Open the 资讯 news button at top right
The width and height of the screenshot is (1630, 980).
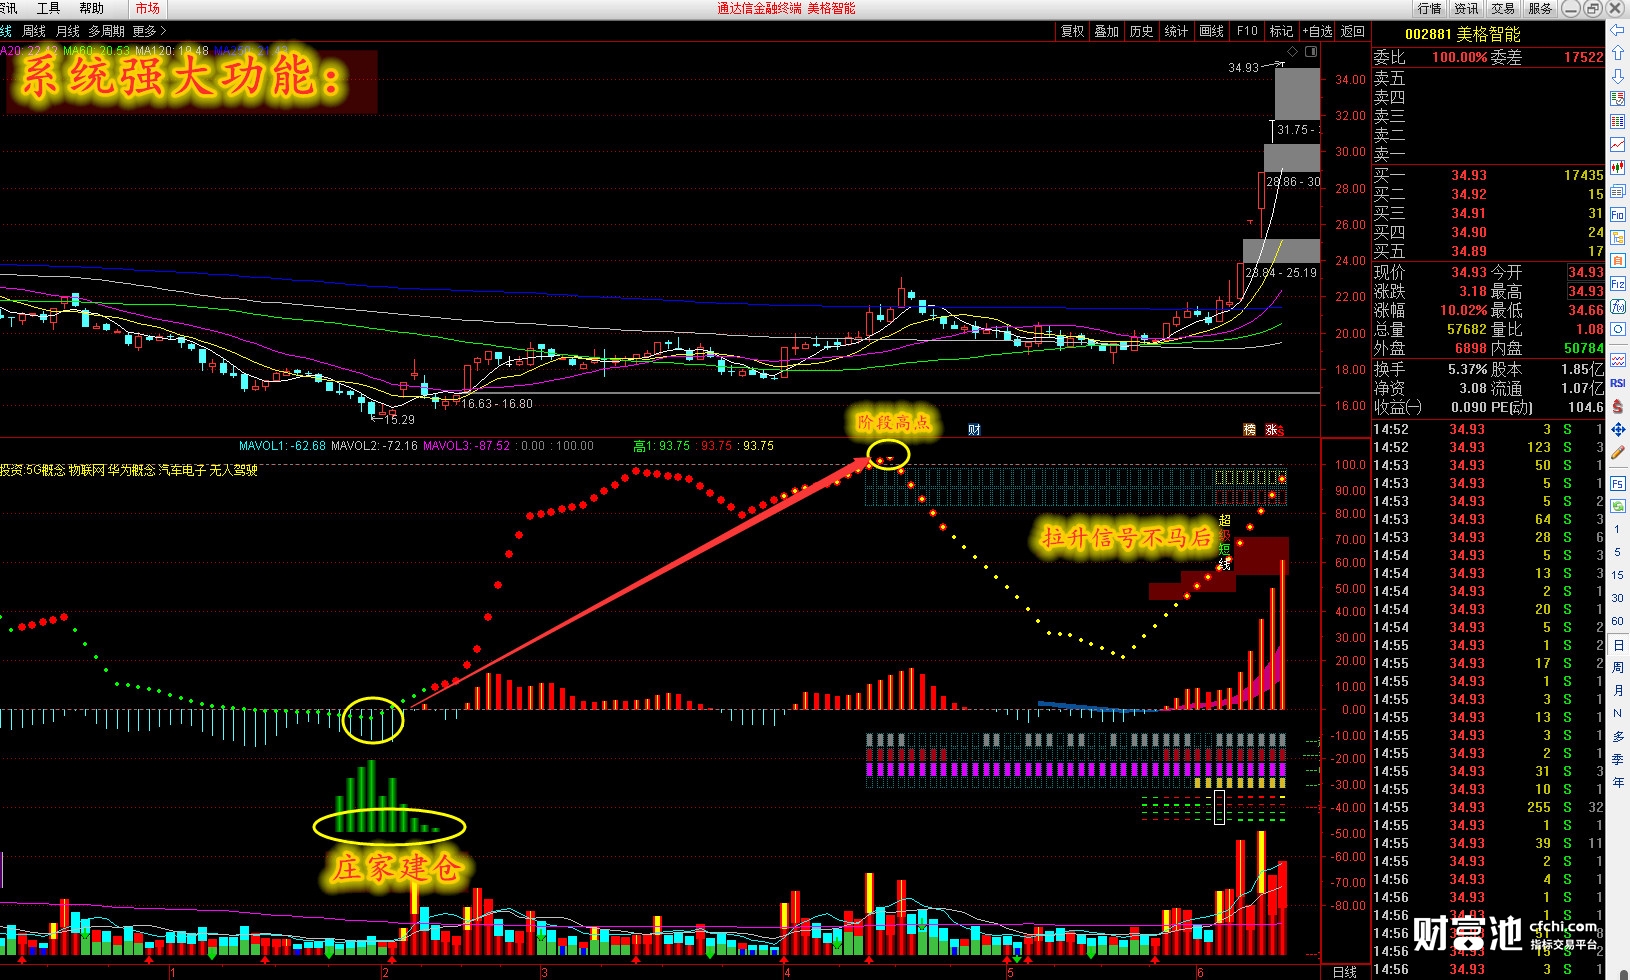pos(1466,8)
